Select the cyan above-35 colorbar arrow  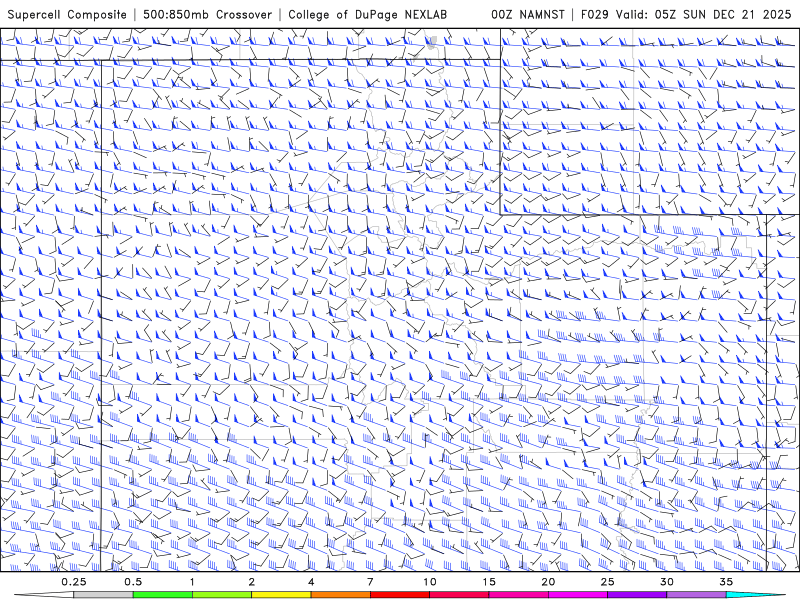point(756,595)
